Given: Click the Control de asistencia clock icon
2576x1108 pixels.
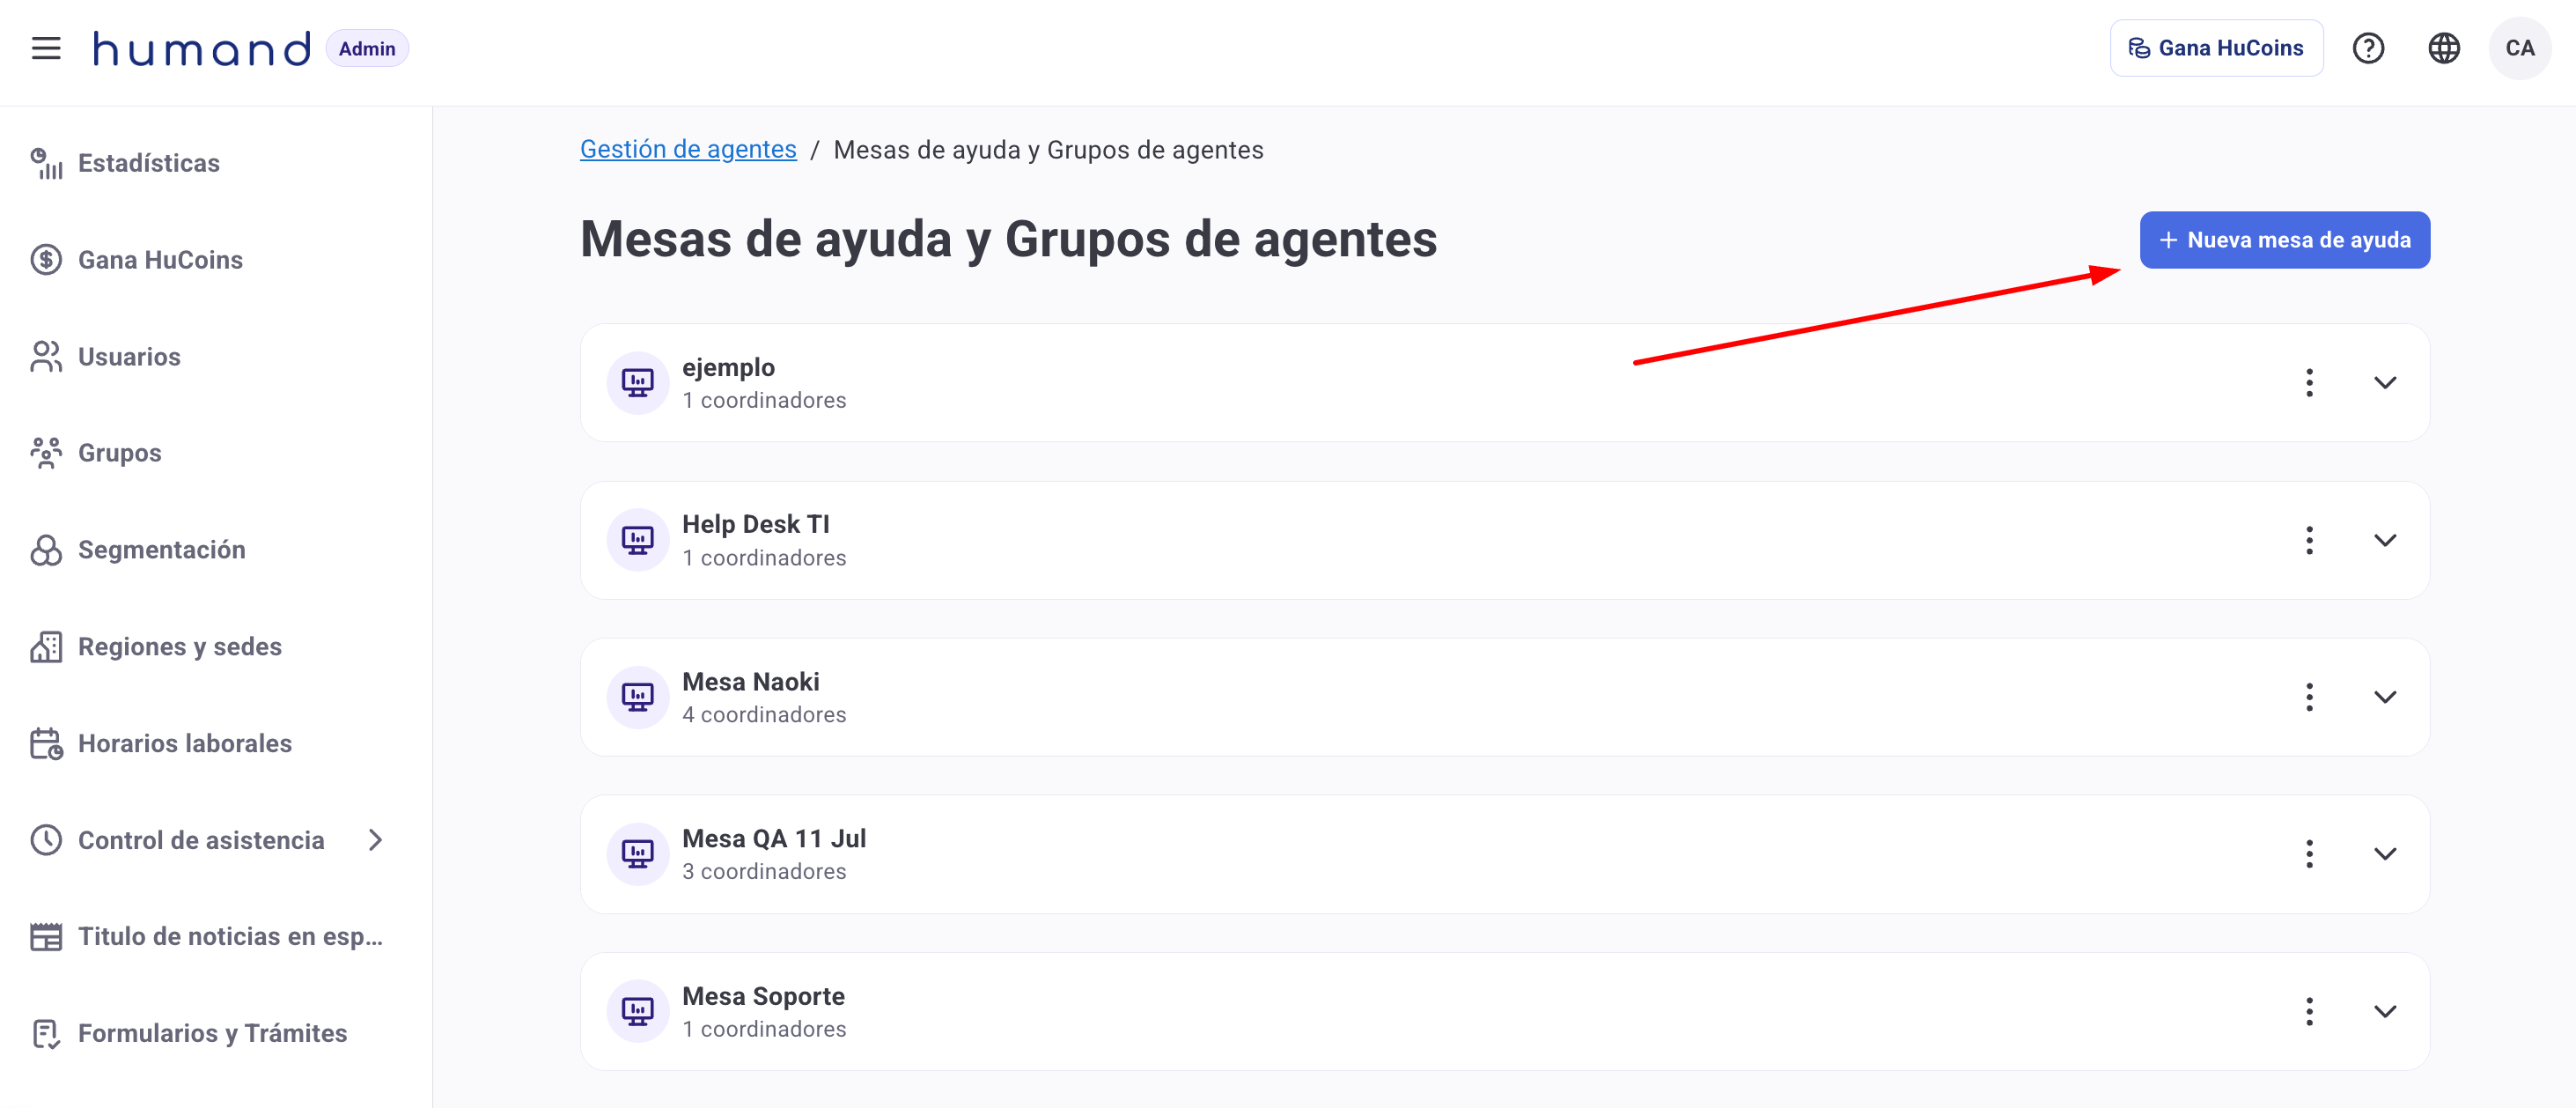Looking at the screenshot, I should click(x=46, y=840).
